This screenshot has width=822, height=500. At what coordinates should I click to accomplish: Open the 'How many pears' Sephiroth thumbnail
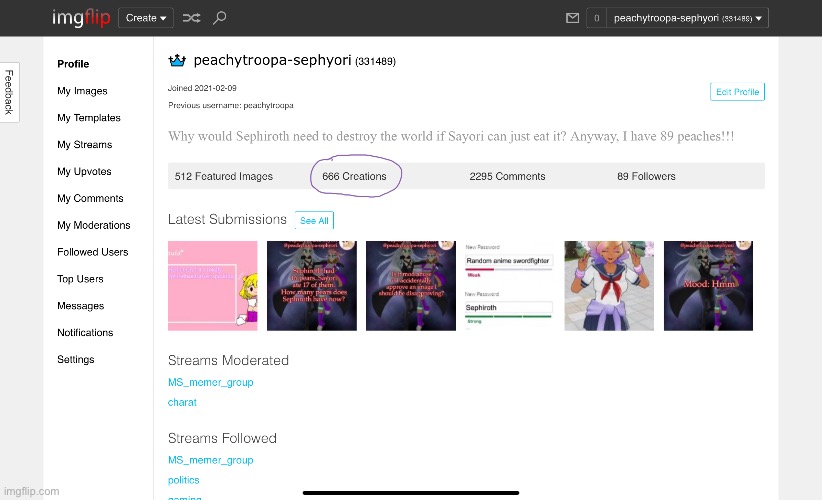(312, 286)
